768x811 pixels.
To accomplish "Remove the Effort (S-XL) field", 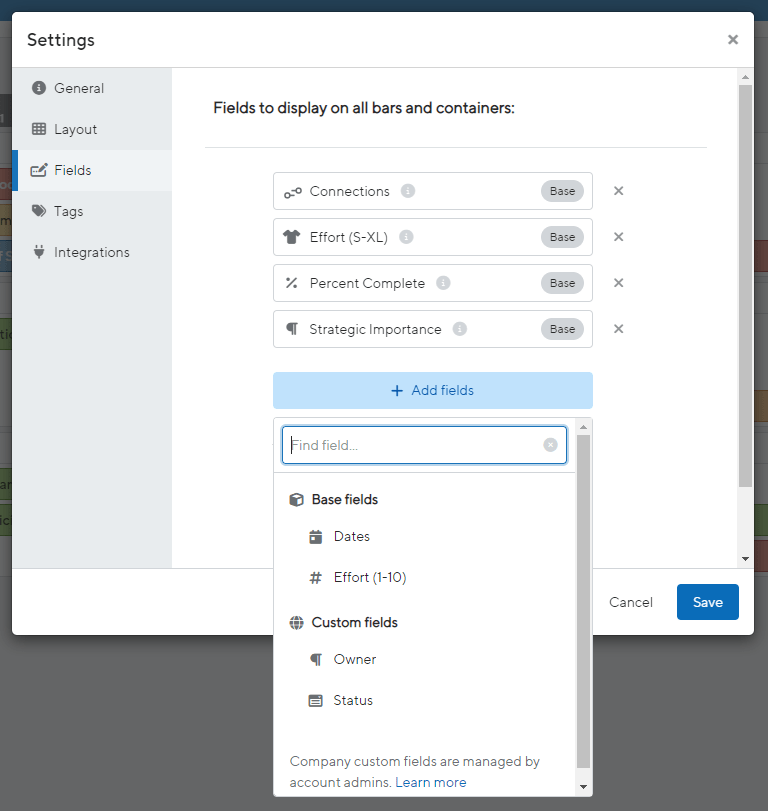I will [x=619, y=237].
